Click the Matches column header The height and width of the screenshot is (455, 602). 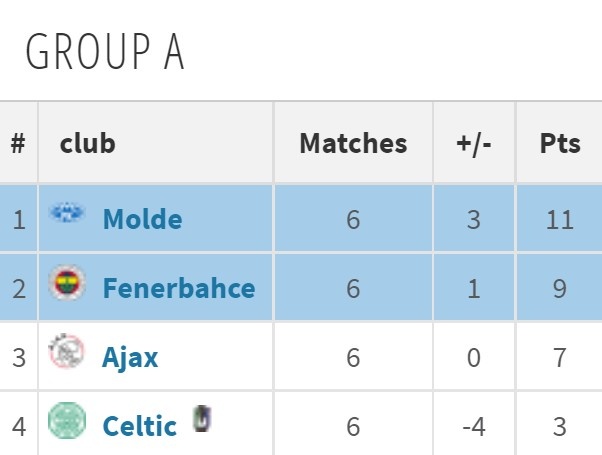(353, 143)
